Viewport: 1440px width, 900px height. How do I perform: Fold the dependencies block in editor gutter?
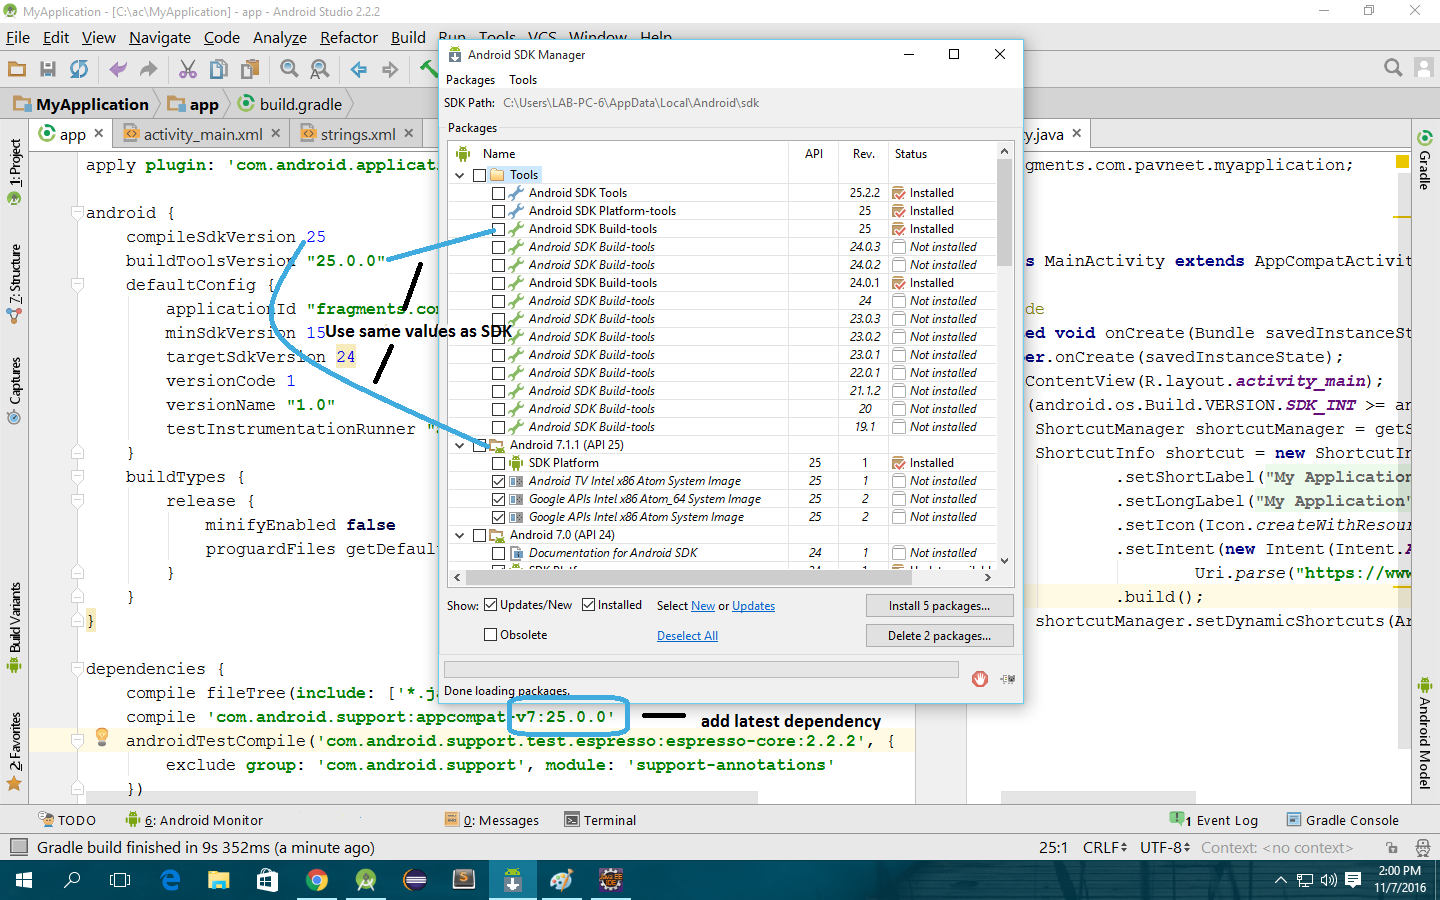click(76, 669)
